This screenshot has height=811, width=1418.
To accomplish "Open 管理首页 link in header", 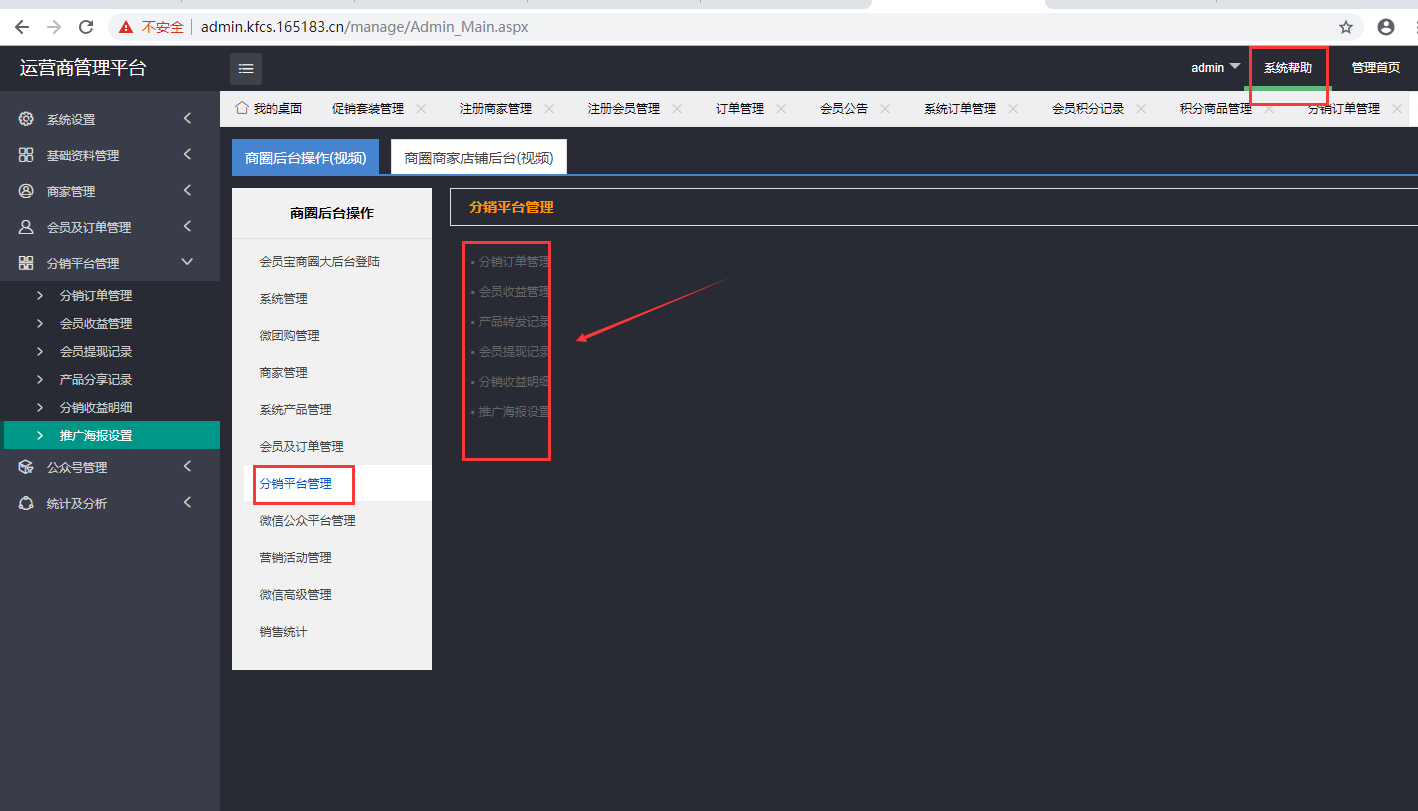I will click(1375, 68).
